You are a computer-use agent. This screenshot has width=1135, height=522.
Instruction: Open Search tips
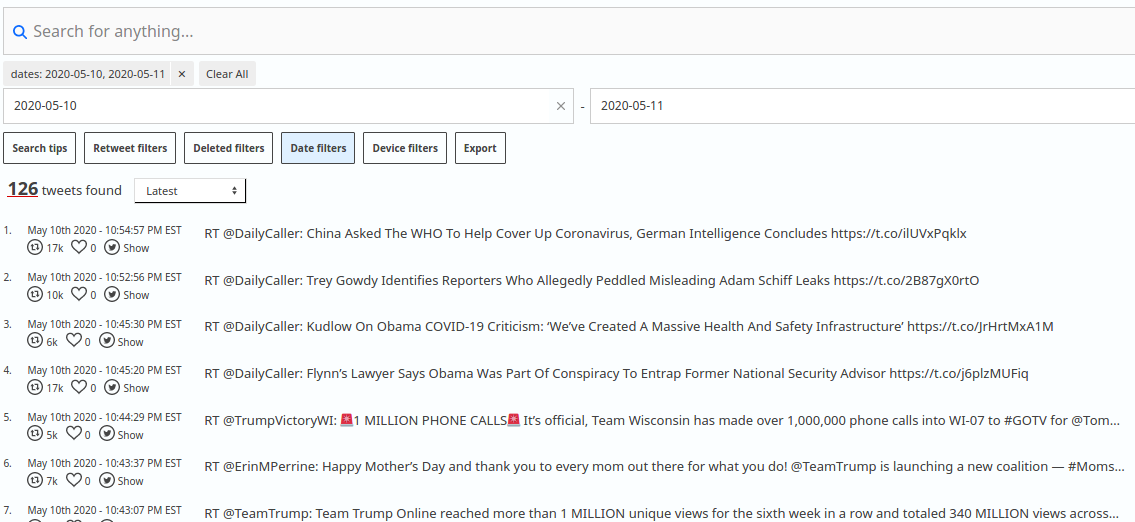(40, 148)
